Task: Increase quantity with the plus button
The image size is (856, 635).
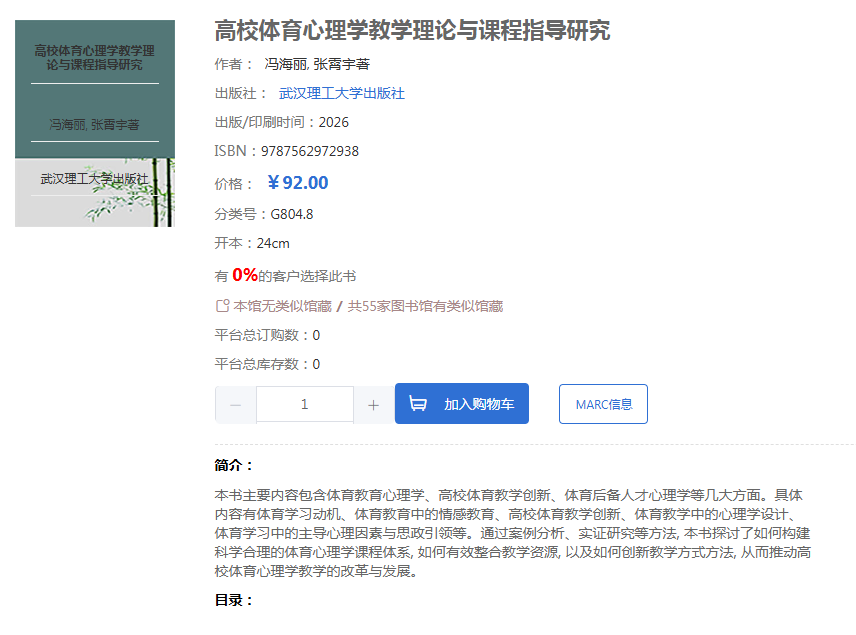Action: (x=373, y=405)
